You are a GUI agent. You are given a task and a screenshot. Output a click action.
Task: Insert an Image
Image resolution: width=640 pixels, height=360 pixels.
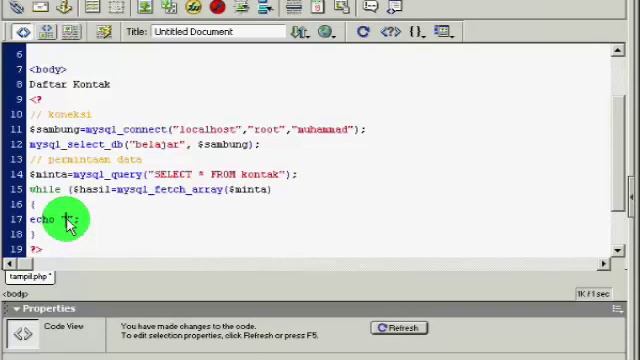145,7
